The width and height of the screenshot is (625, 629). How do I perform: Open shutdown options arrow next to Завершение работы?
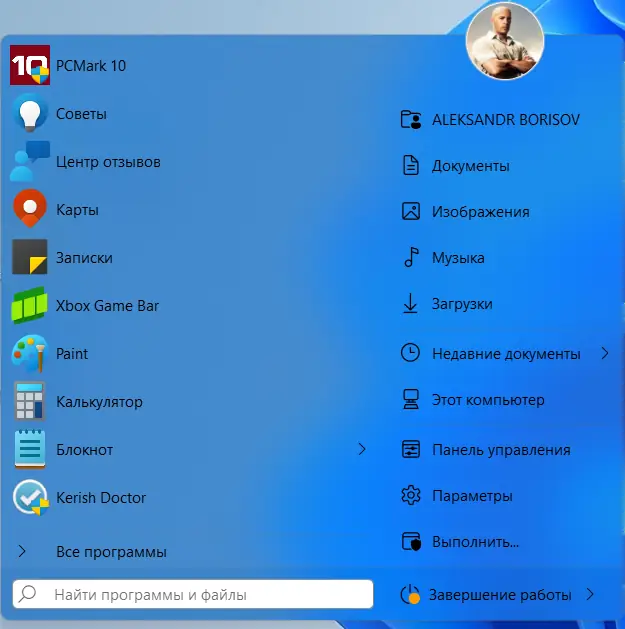590,594
